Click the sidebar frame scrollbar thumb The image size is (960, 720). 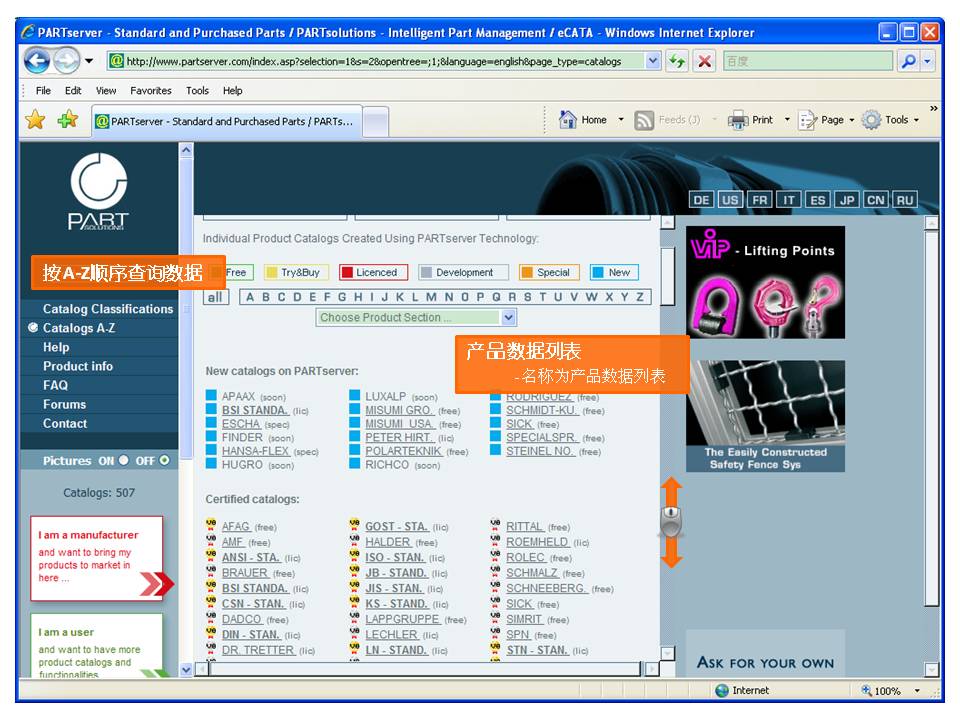coord(186,309)
